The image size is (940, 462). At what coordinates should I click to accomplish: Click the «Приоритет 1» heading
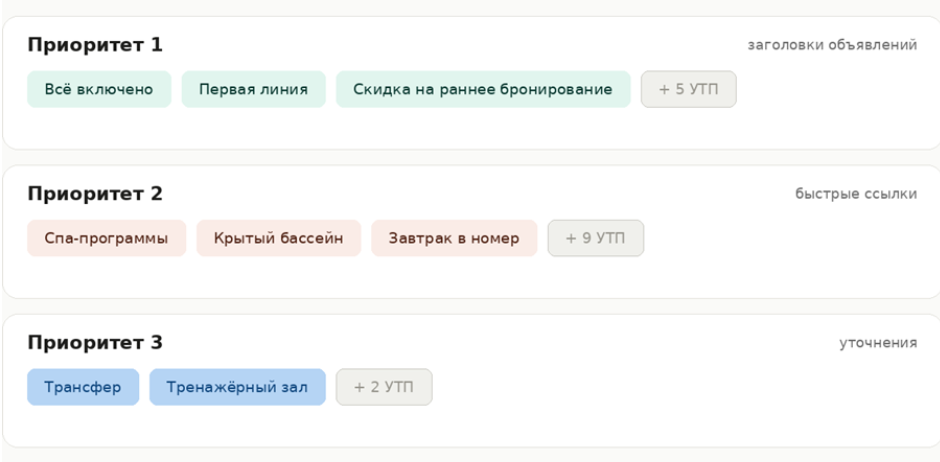pos(95,45)
